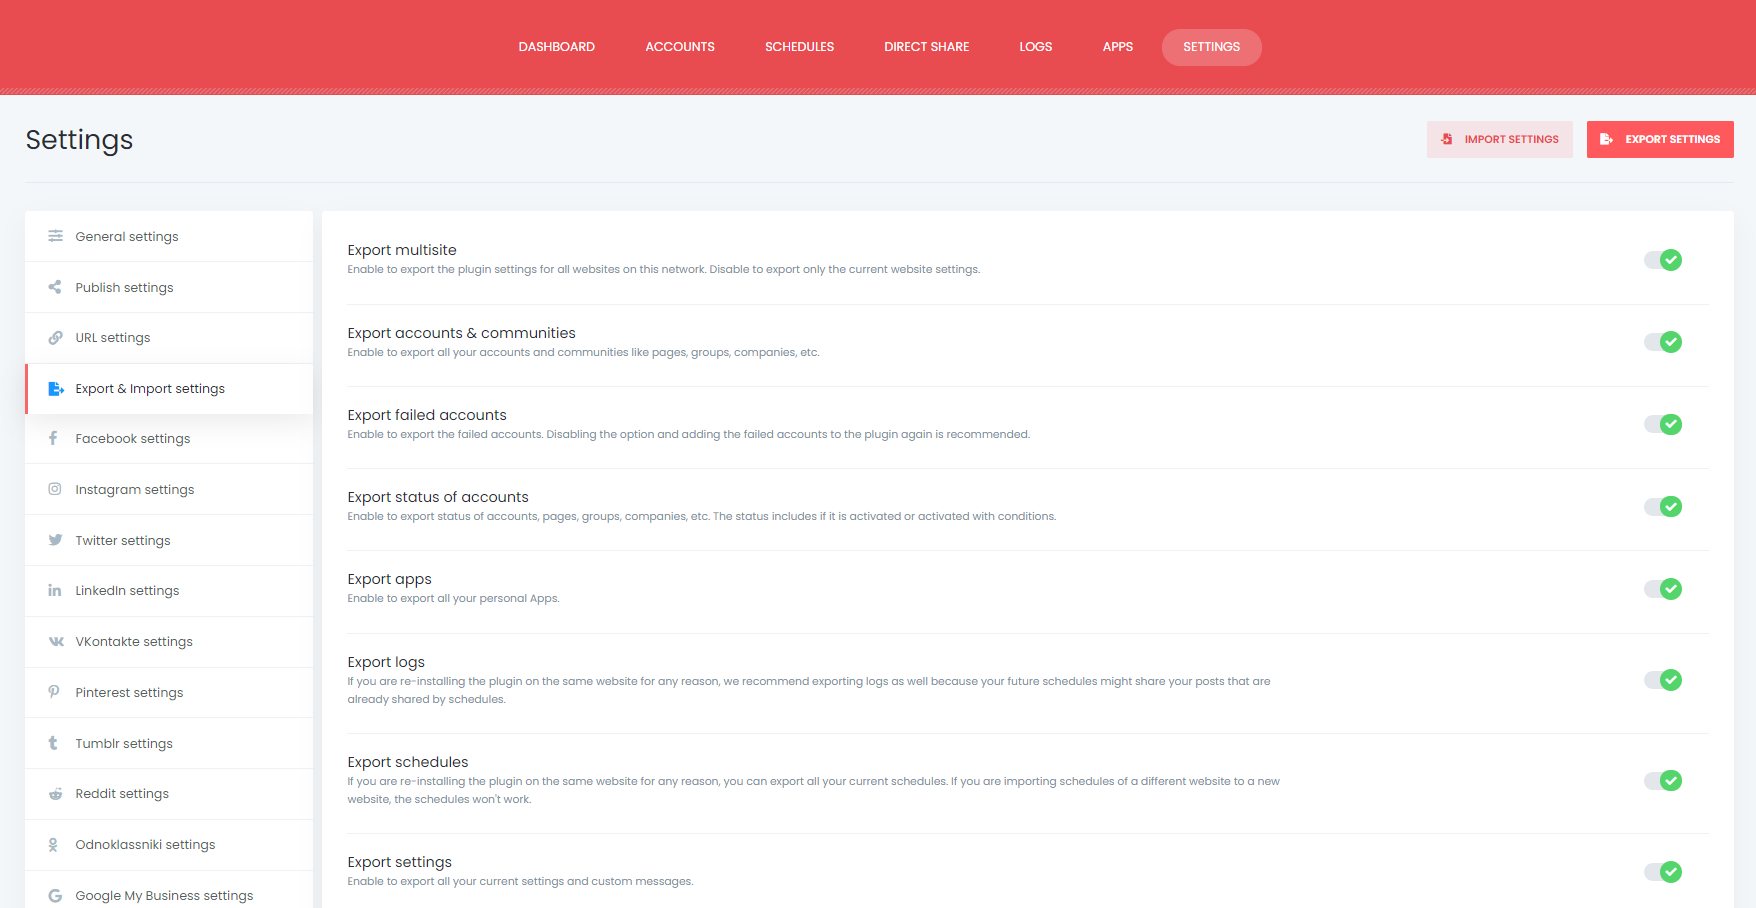The width and height of the screenshot is (1756, 908).
Task: Turn off Export status of accounts switch
Action: [x=1663, y=506]
